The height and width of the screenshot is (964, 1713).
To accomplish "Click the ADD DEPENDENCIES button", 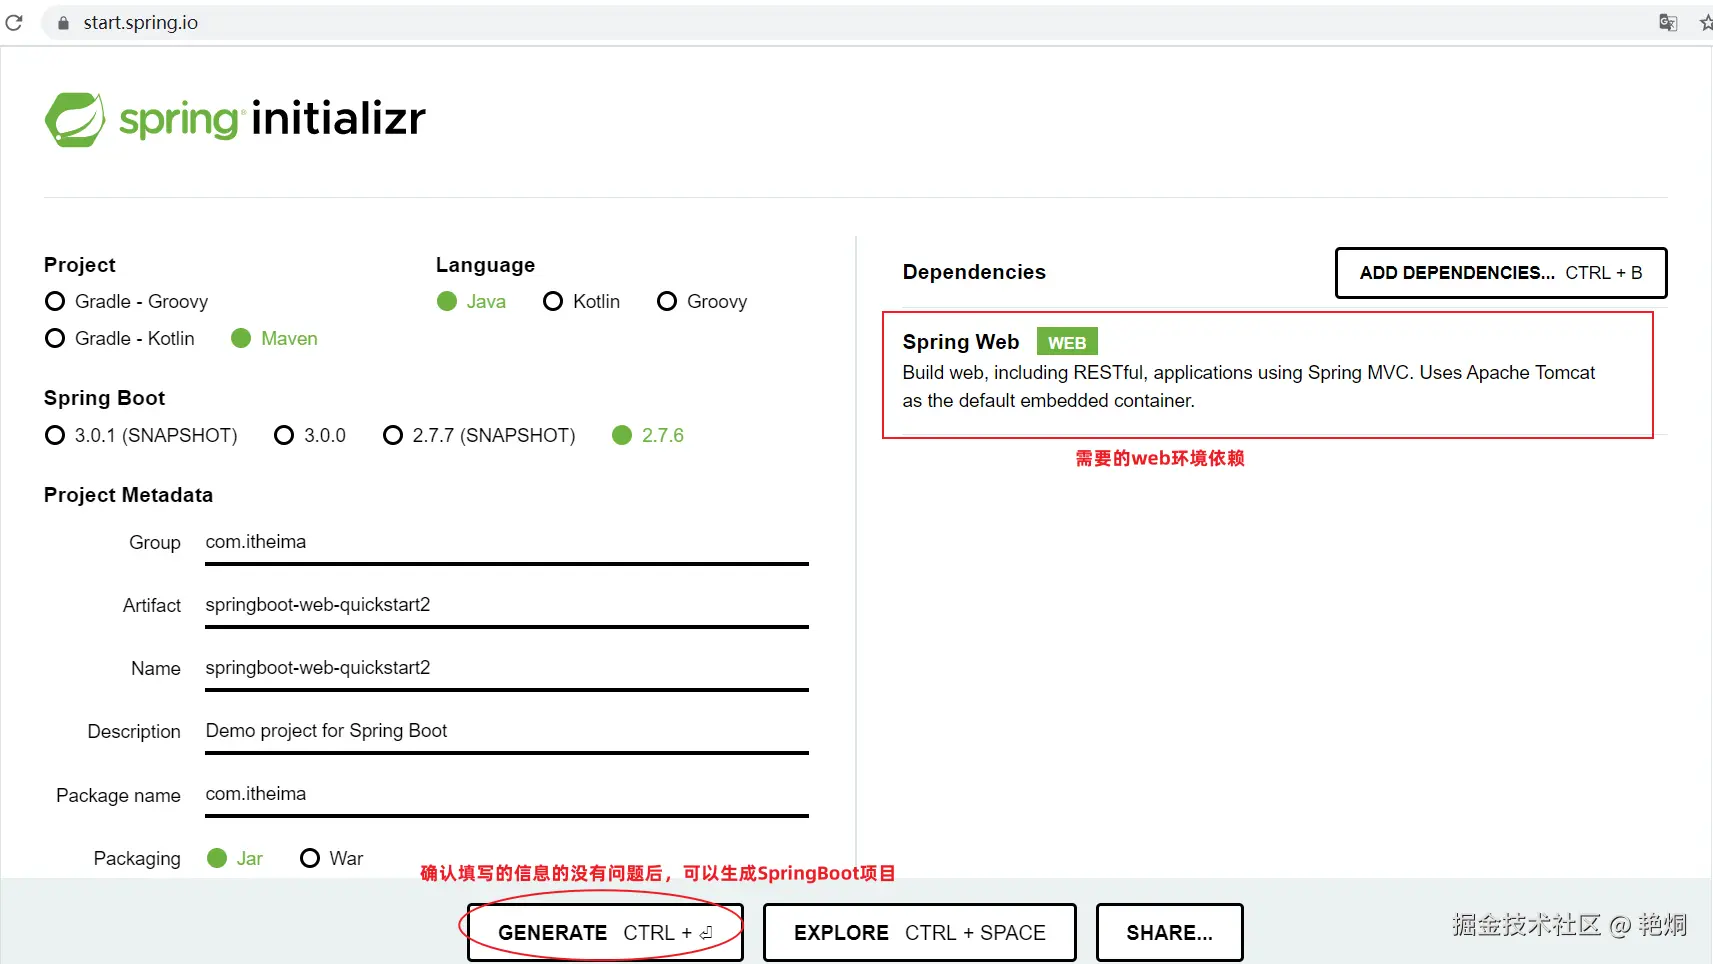I will [x=1501, y=273].
